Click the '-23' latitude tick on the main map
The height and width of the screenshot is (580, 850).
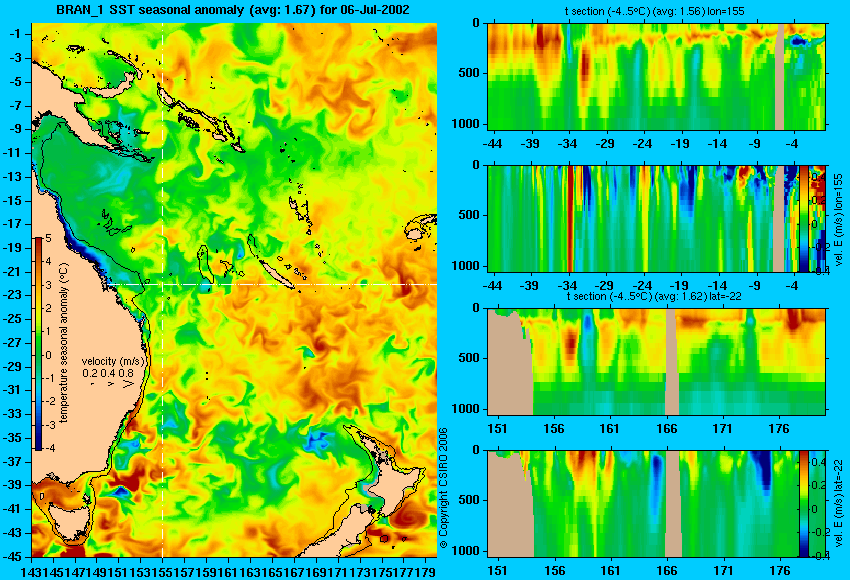point(14,295)
